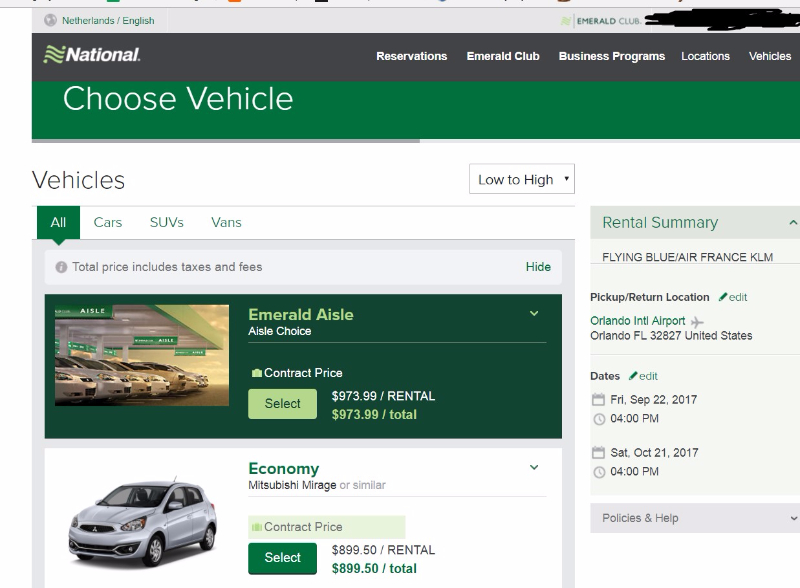The image size is (800, 588).
Task: Click the National logo in header
Action: 92,55
